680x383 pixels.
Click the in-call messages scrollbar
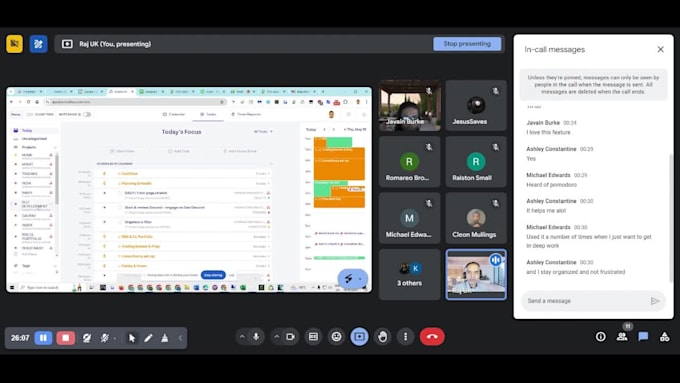click(x=670, y=217)
